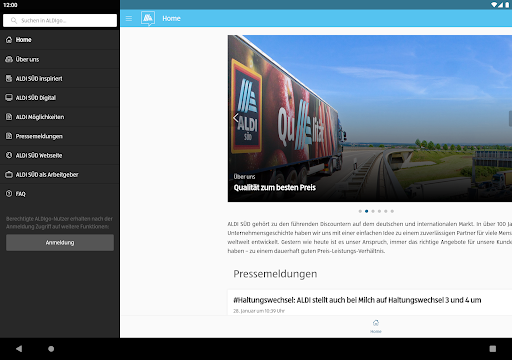Click the article date '28. Januar um 10:39 Uhr'
Image resolution: width=512 pixels, height=360 pixels.
click(x=259, y=311)
